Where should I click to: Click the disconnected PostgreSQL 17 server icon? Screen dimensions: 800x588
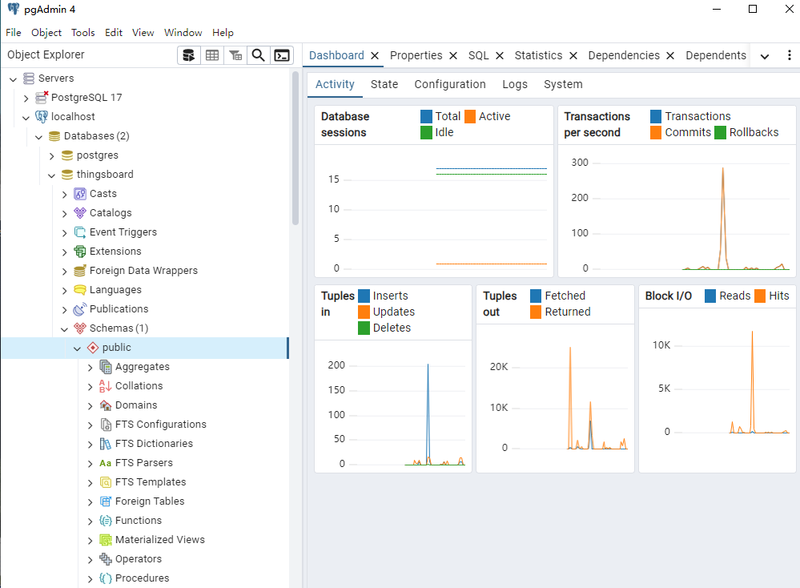pos(42,97)
